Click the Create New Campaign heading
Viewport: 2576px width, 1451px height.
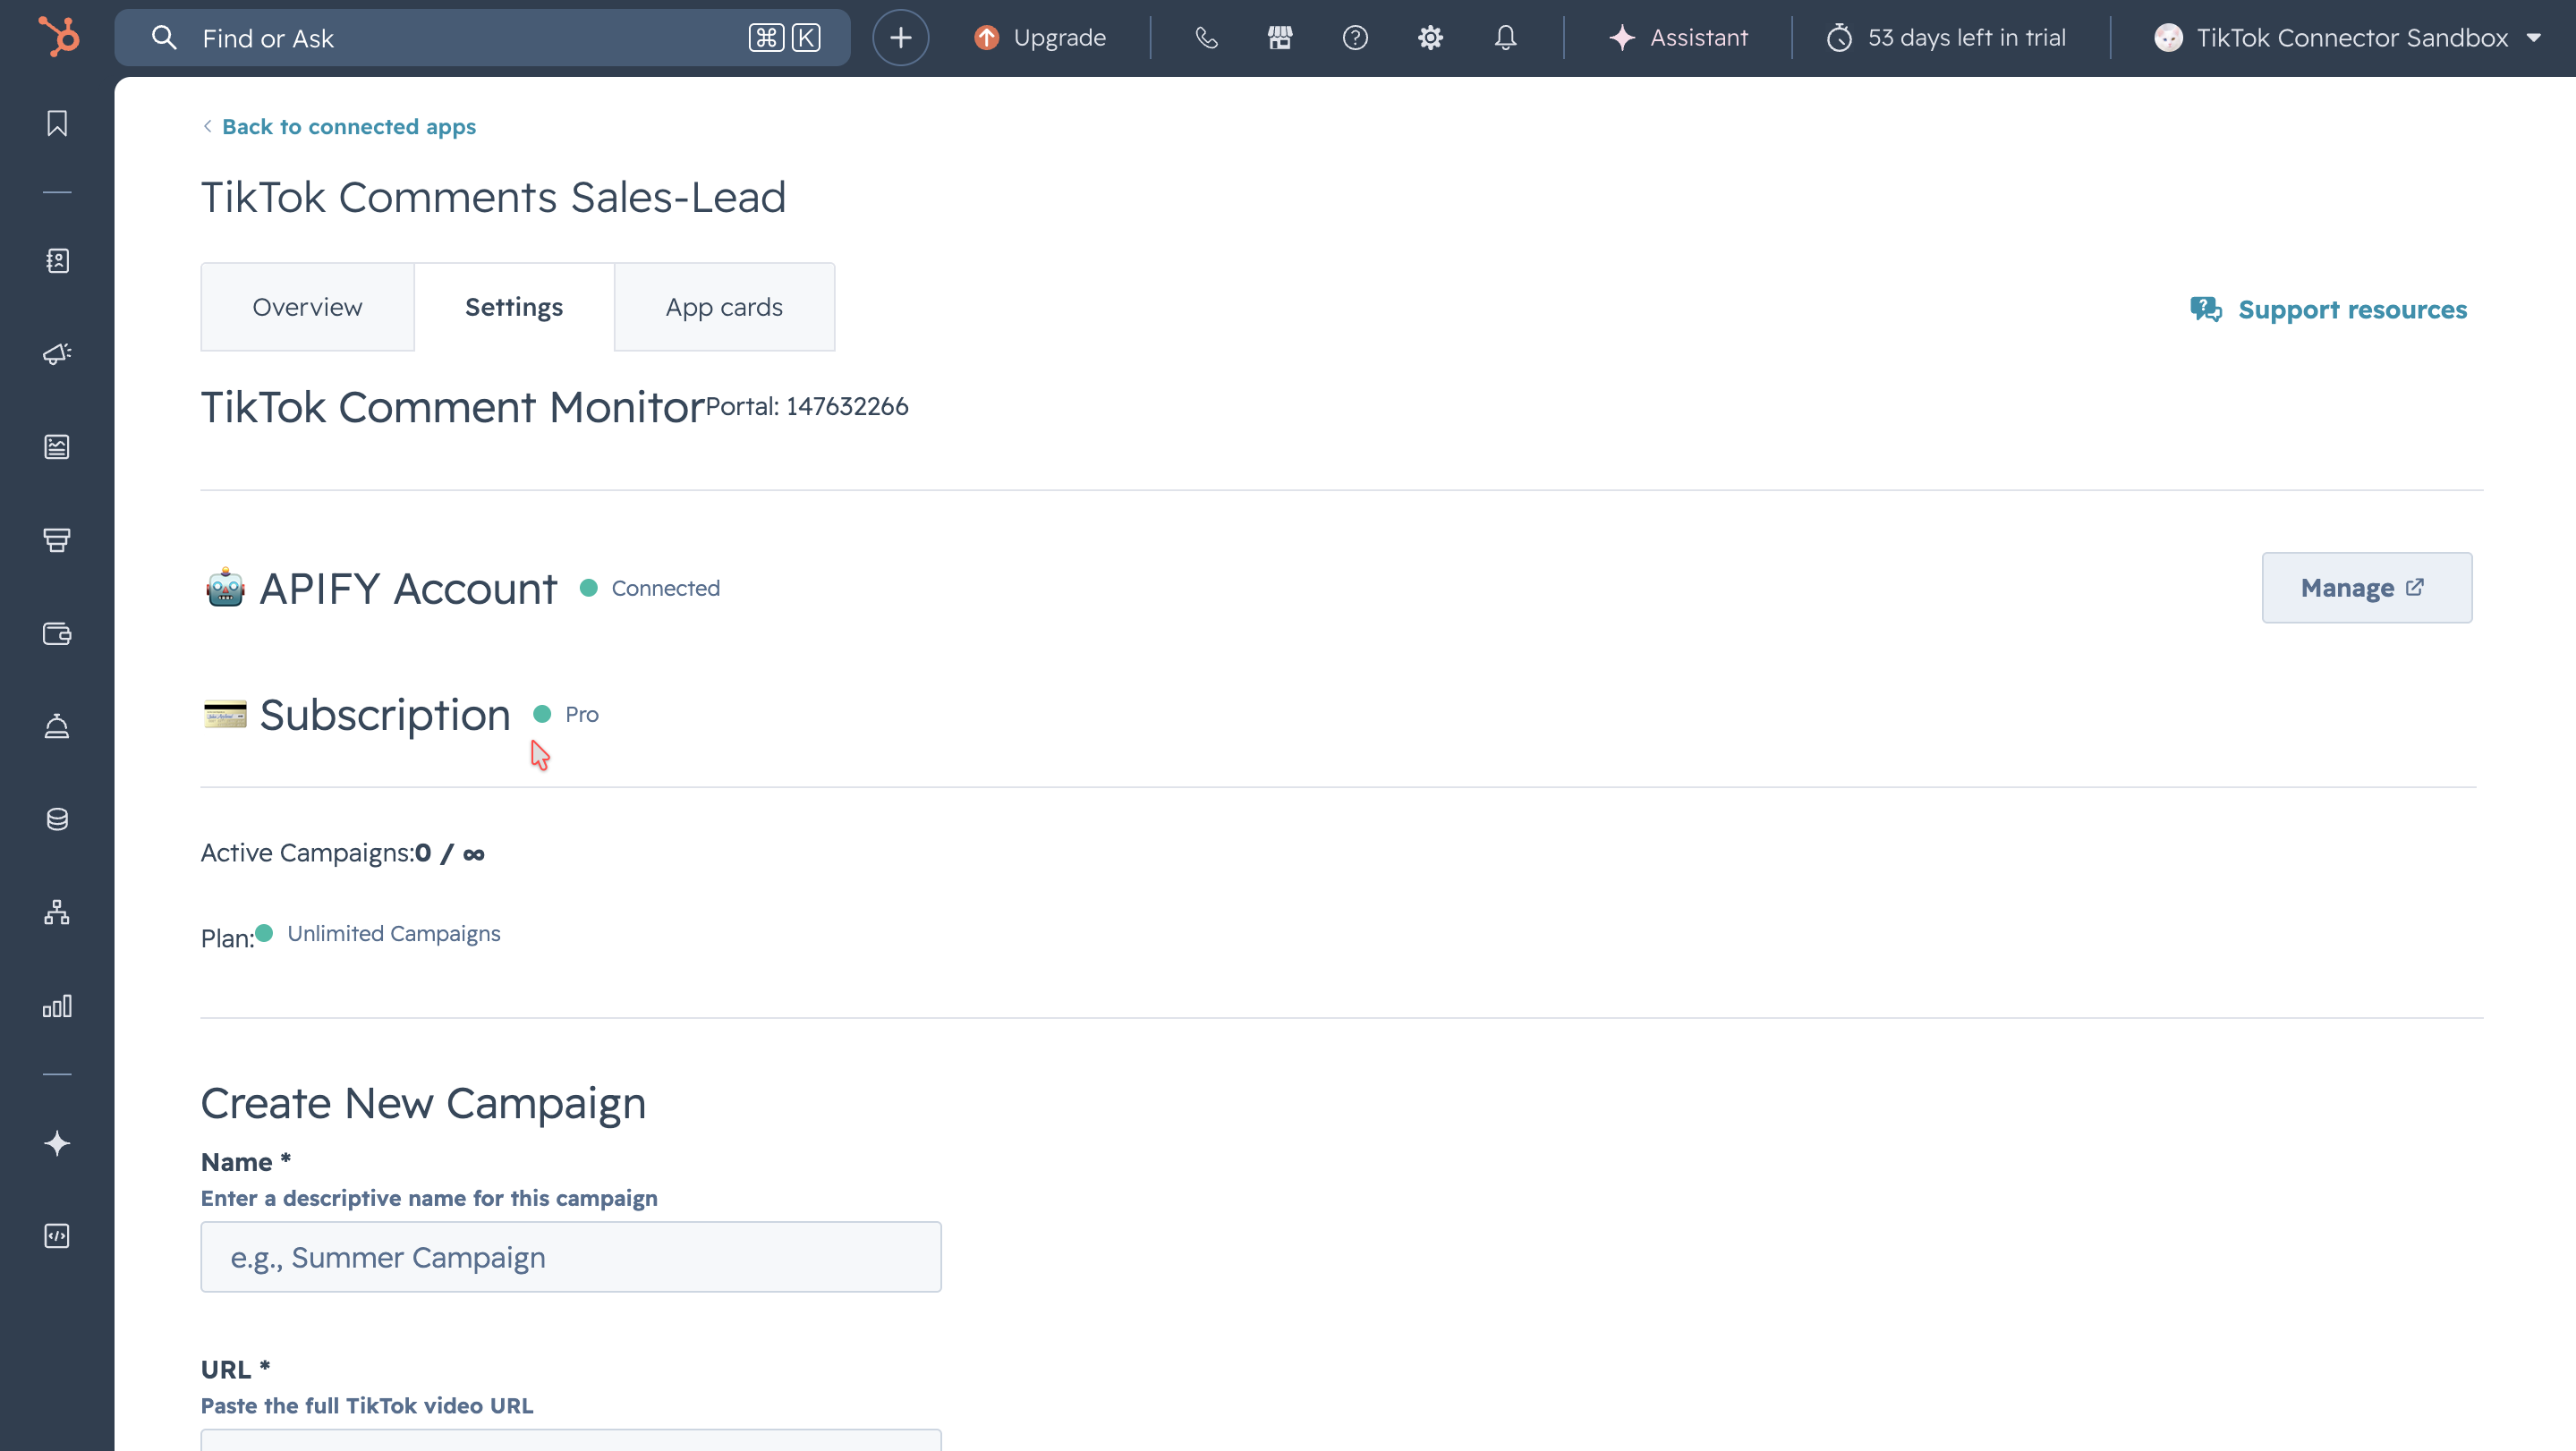click(x=423, y=1104)
